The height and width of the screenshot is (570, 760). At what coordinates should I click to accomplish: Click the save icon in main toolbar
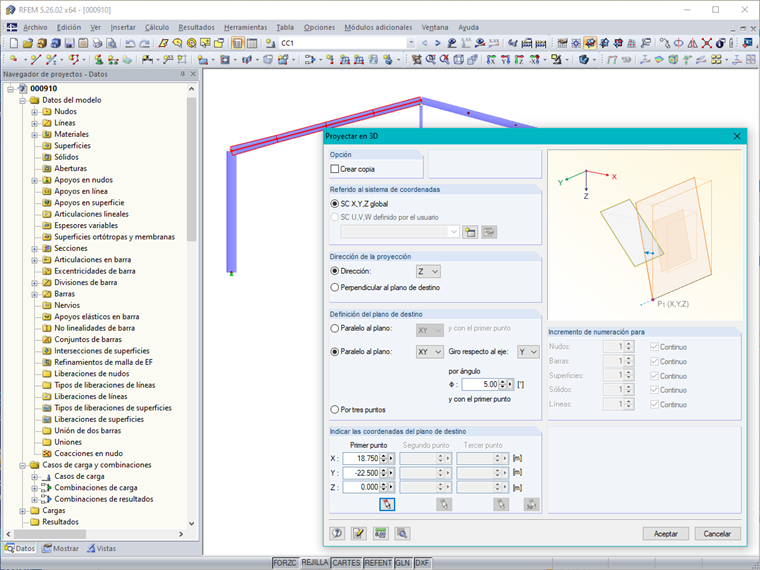click(69, 43)
